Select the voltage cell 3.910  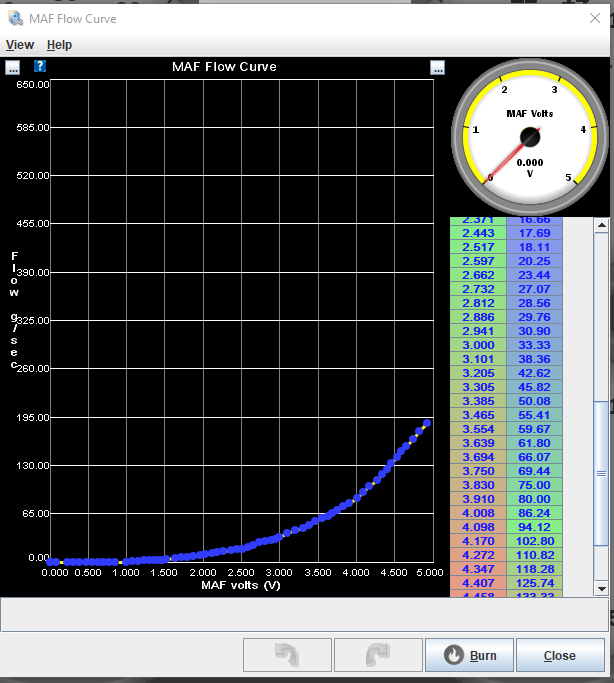[x=478, y=499]
